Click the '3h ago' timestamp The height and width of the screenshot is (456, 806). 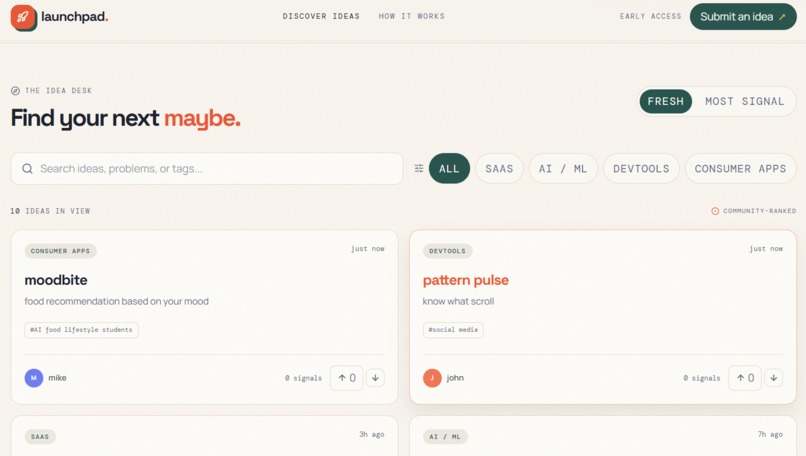click(x=372, y=434)
